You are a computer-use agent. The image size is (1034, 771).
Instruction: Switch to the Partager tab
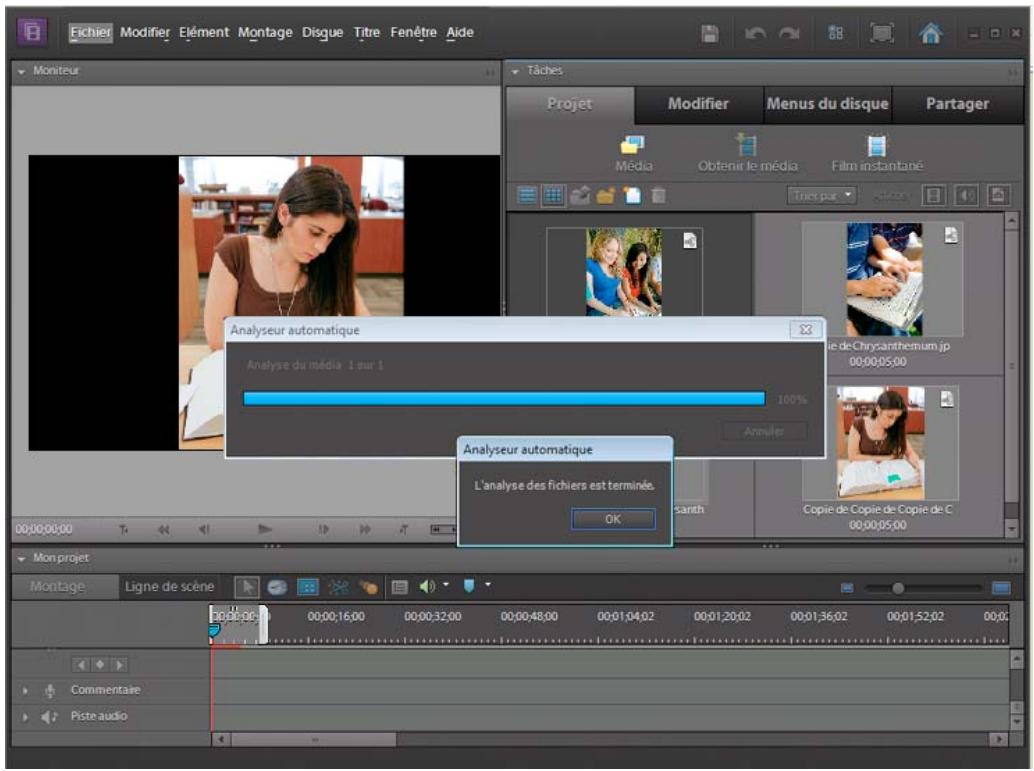point(957,103)
